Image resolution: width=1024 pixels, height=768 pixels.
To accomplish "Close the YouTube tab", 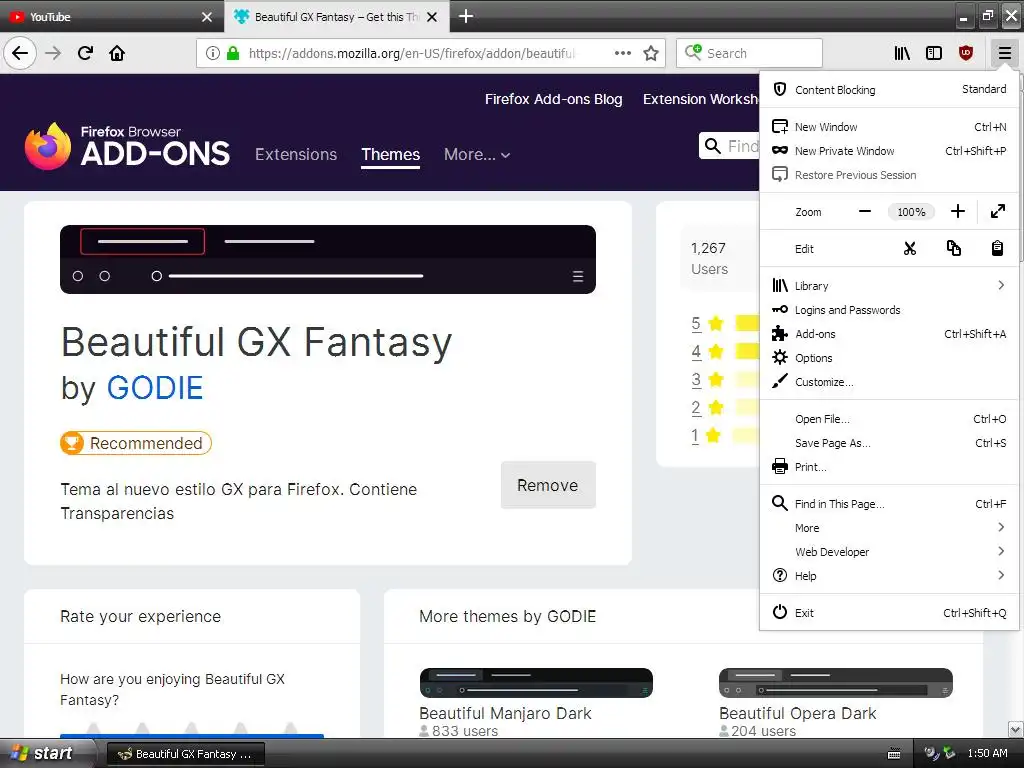I will point(207,17).
